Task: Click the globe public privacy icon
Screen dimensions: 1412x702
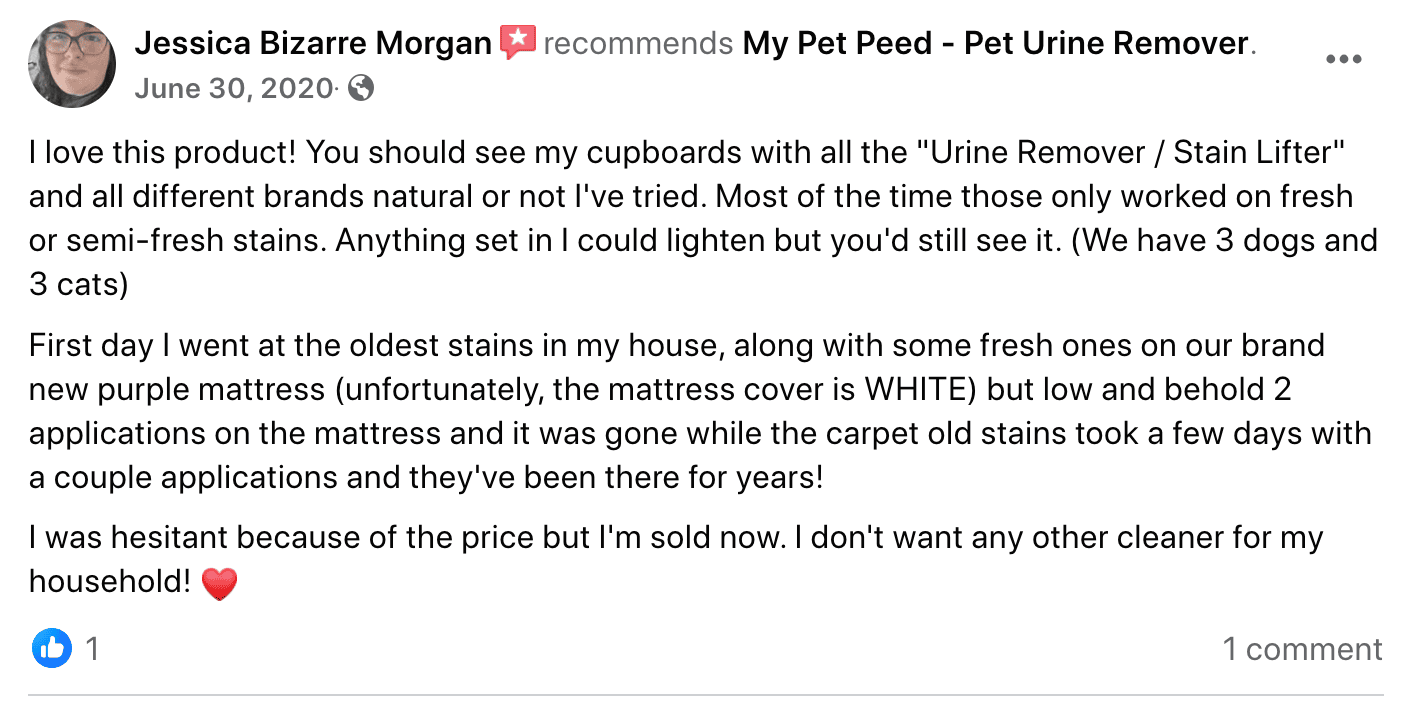Action: (x=362, y=89)
